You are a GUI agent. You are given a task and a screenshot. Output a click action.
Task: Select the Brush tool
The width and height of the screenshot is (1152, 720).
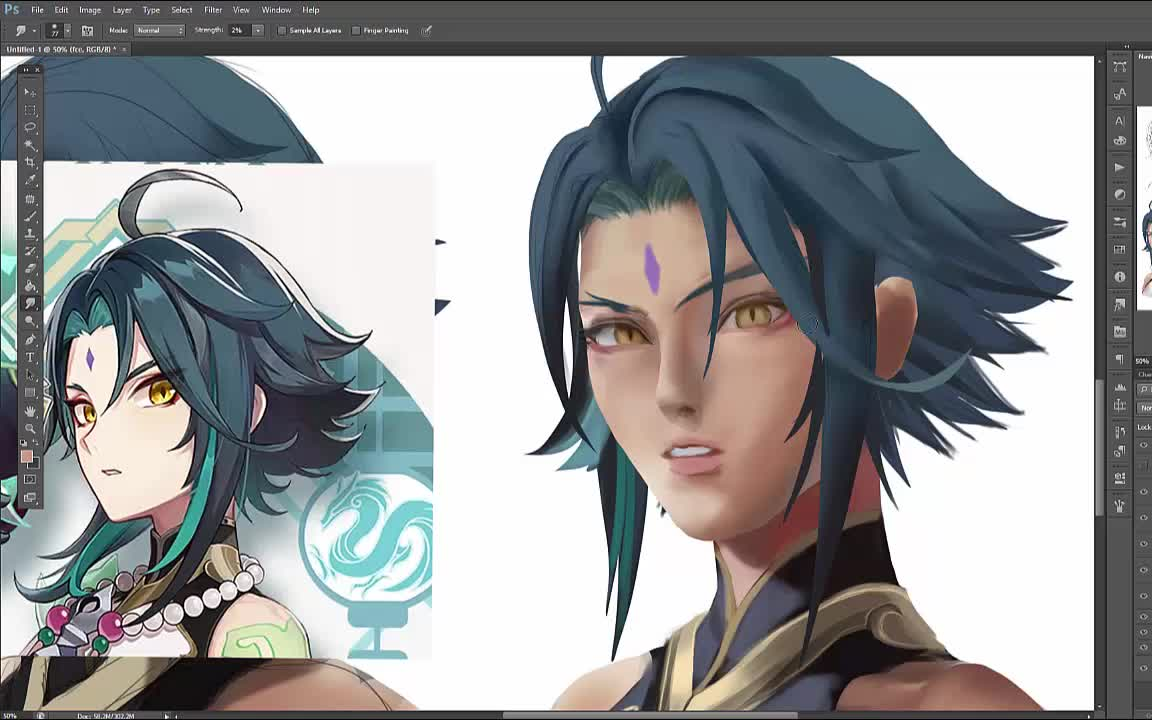tap(30, 217)
